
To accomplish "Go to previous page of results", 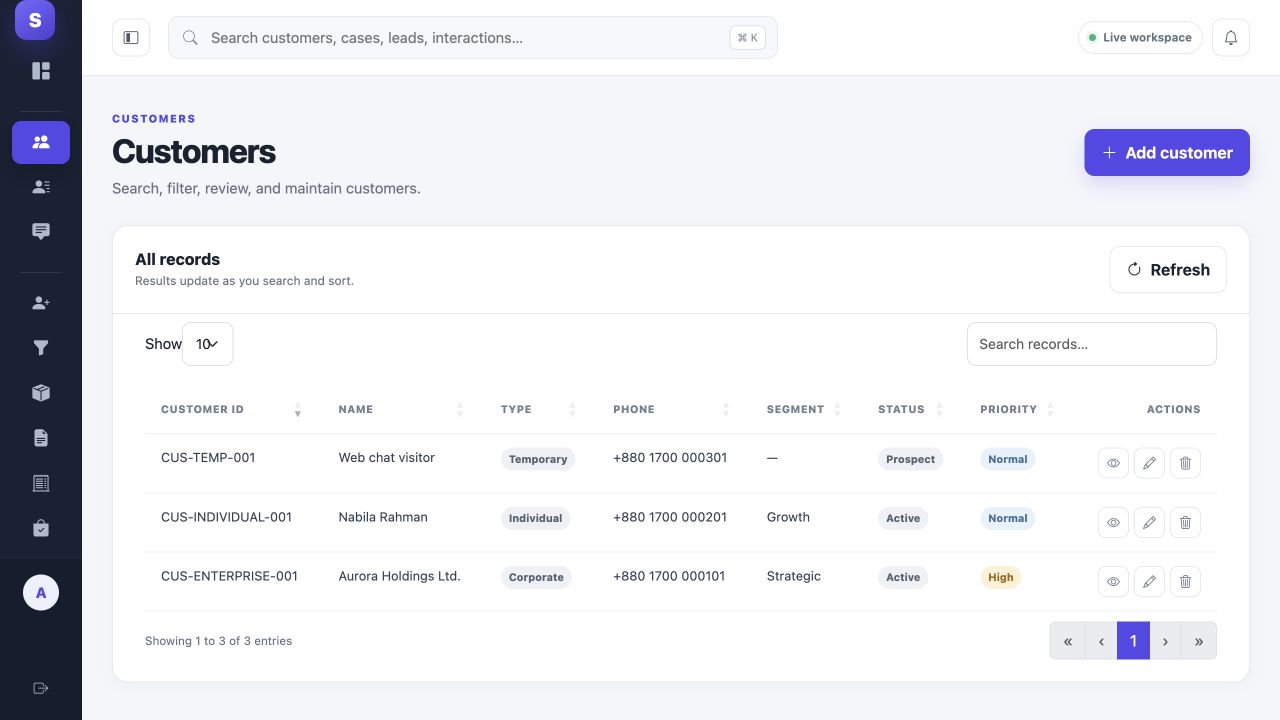I will (1101, 641).
